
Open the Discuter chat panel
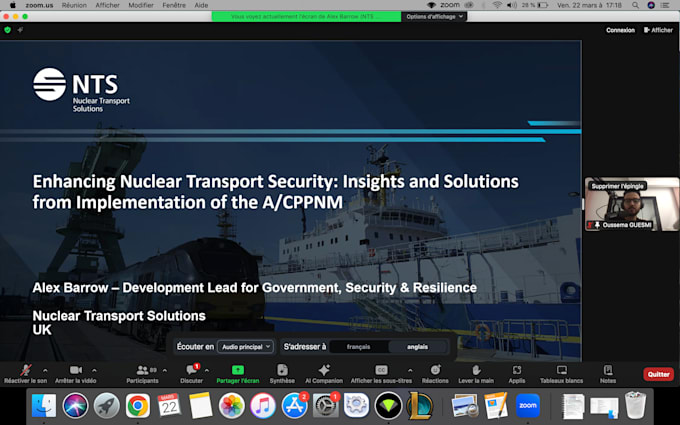tap(191, 374)
